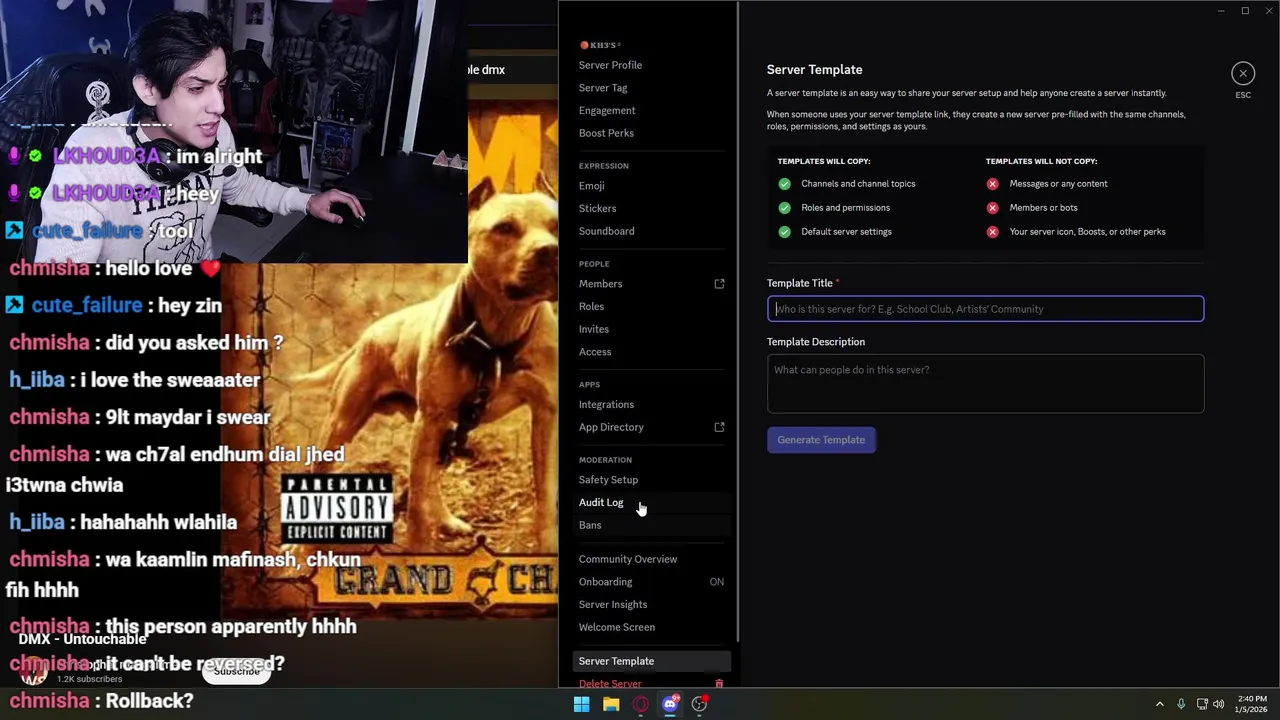Click the channel avatar next to subscribers
This screenshot has width=1280, height=720.
pyautogui.click(x=33, y=672)
